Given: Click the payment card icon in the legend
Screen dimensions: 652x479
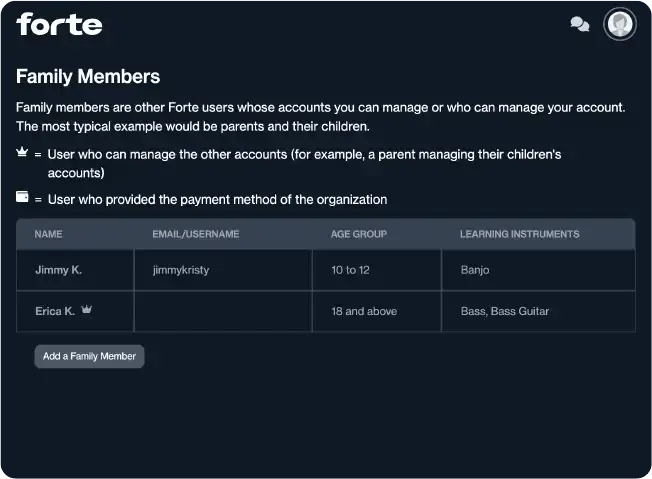Looking at the screenshot, I should [22, 198].
